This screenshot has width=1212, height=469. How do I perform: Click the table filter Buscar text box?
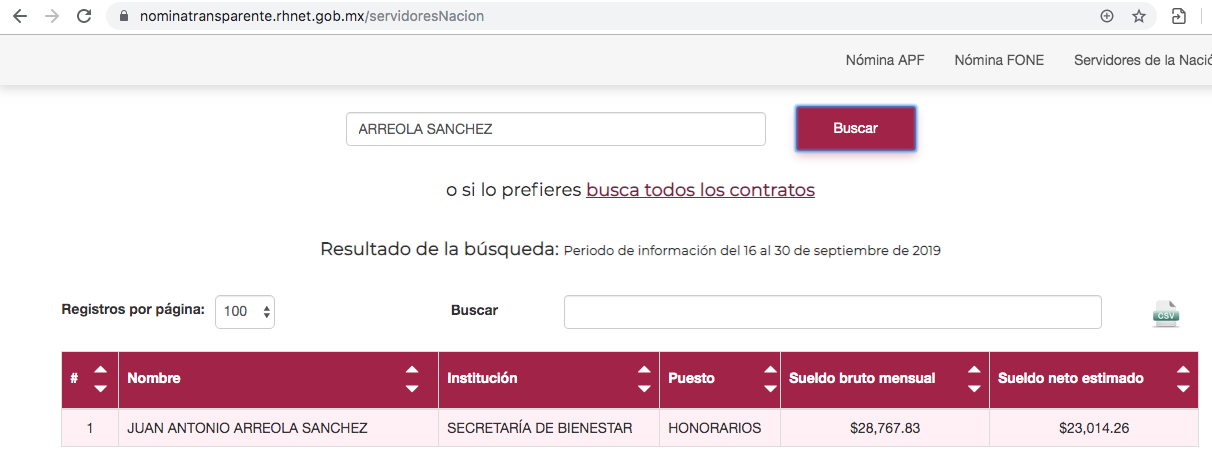pos(833,311)
